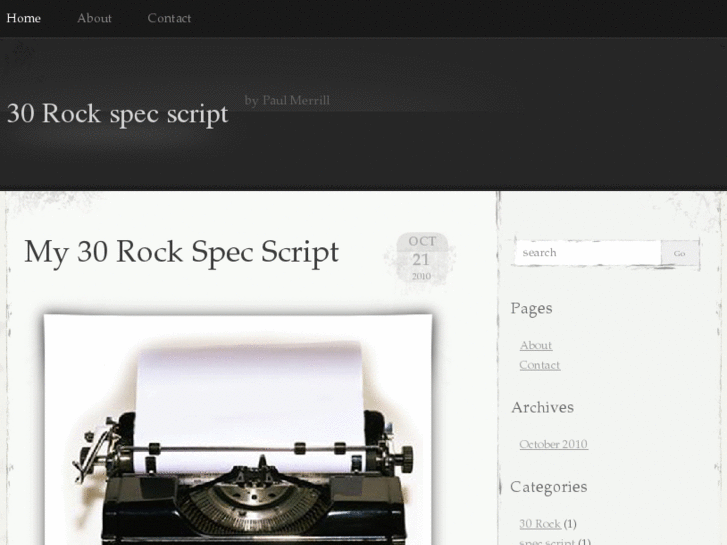Click the 'by Paul Merrill' tagline
This screenshot has width=727, height=545.
(x=287, y=101)
